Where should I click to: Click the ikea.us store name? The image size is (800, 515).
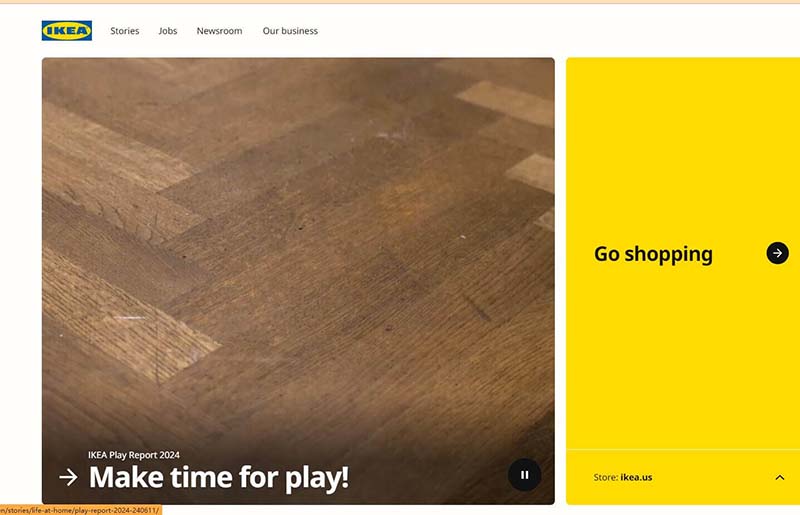coord(636,478)
